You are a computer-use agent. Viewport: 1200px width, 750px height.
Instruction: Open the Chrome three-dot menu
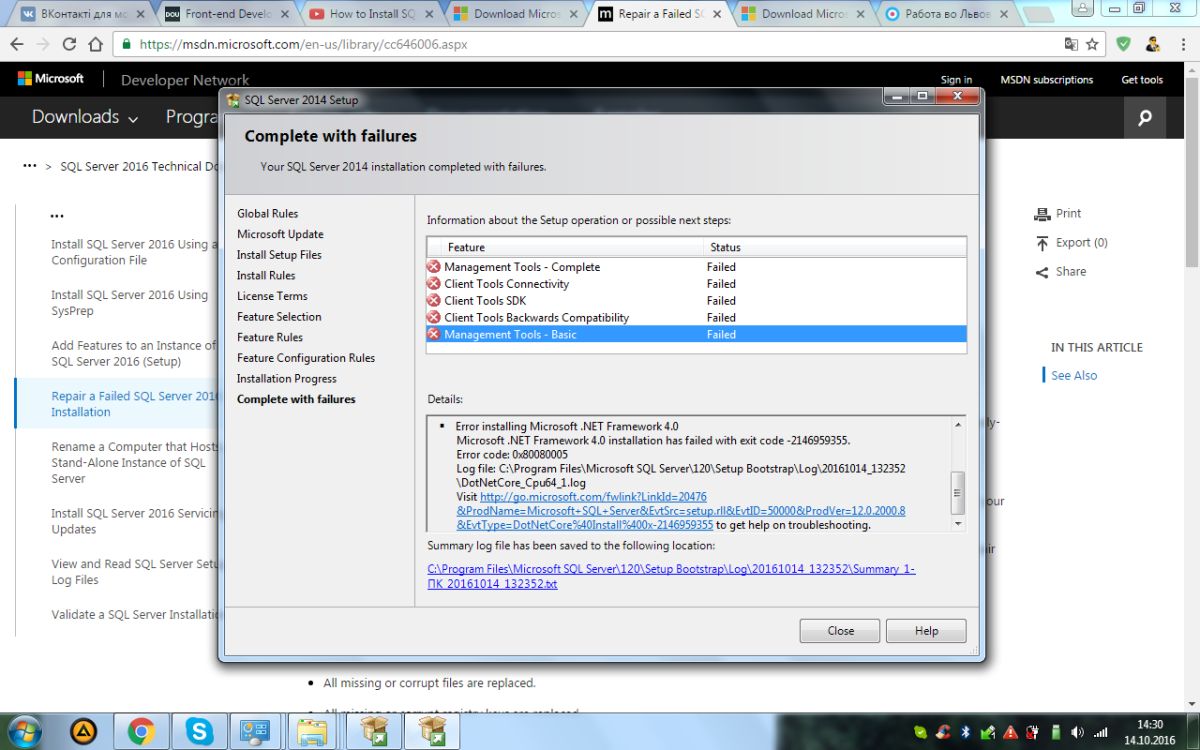1182,44
